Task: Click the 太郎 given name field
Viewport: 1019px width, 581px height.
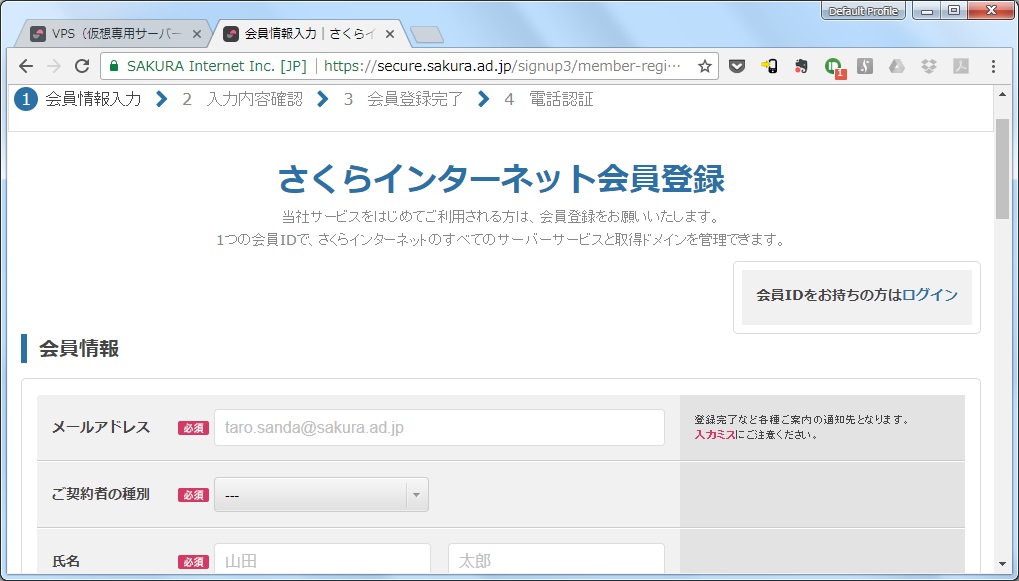Action: point(556,560)
